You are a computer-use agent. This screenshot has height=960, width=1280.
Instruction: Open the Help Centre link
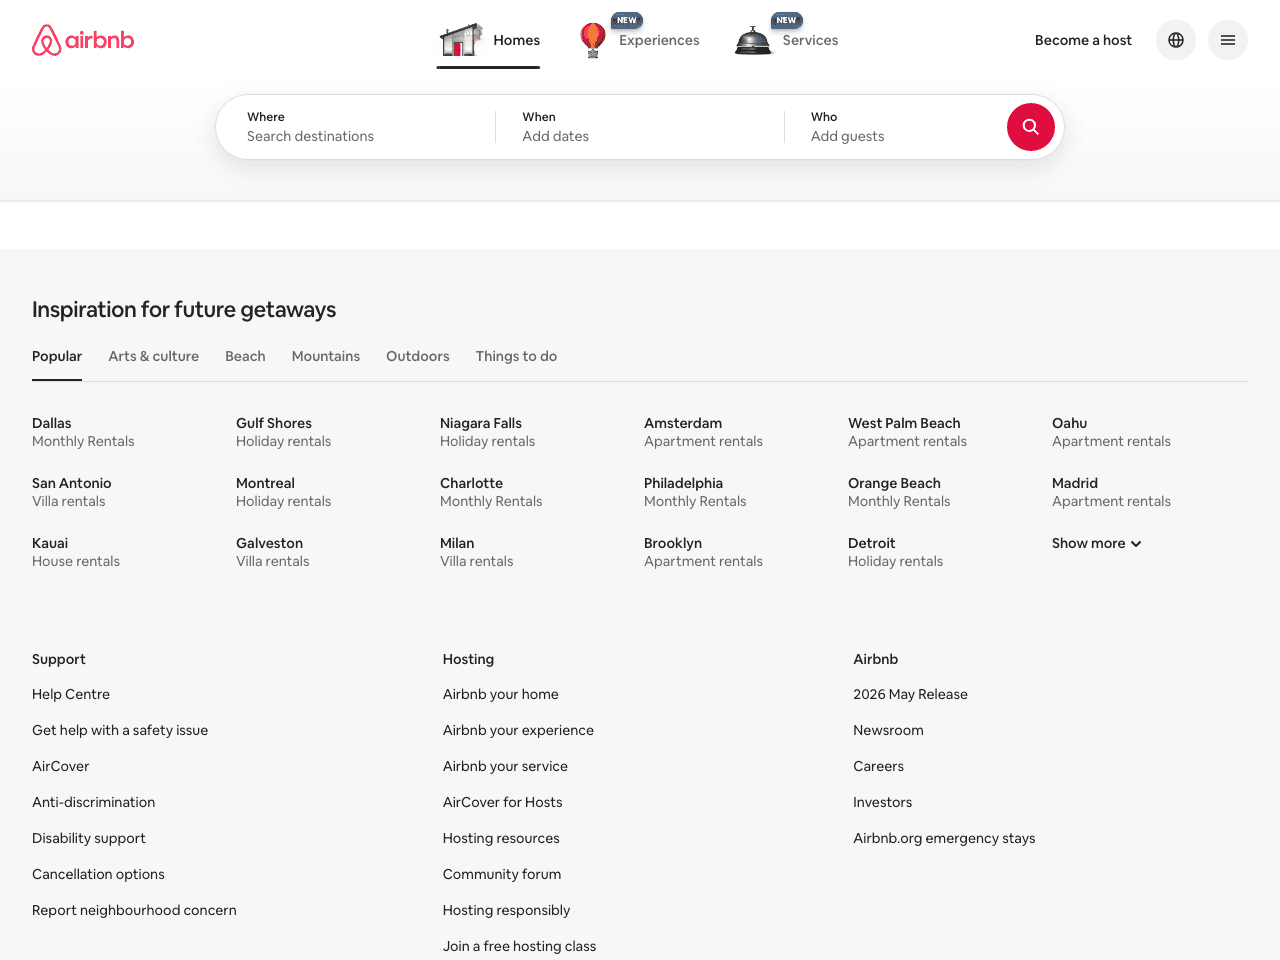71,694
